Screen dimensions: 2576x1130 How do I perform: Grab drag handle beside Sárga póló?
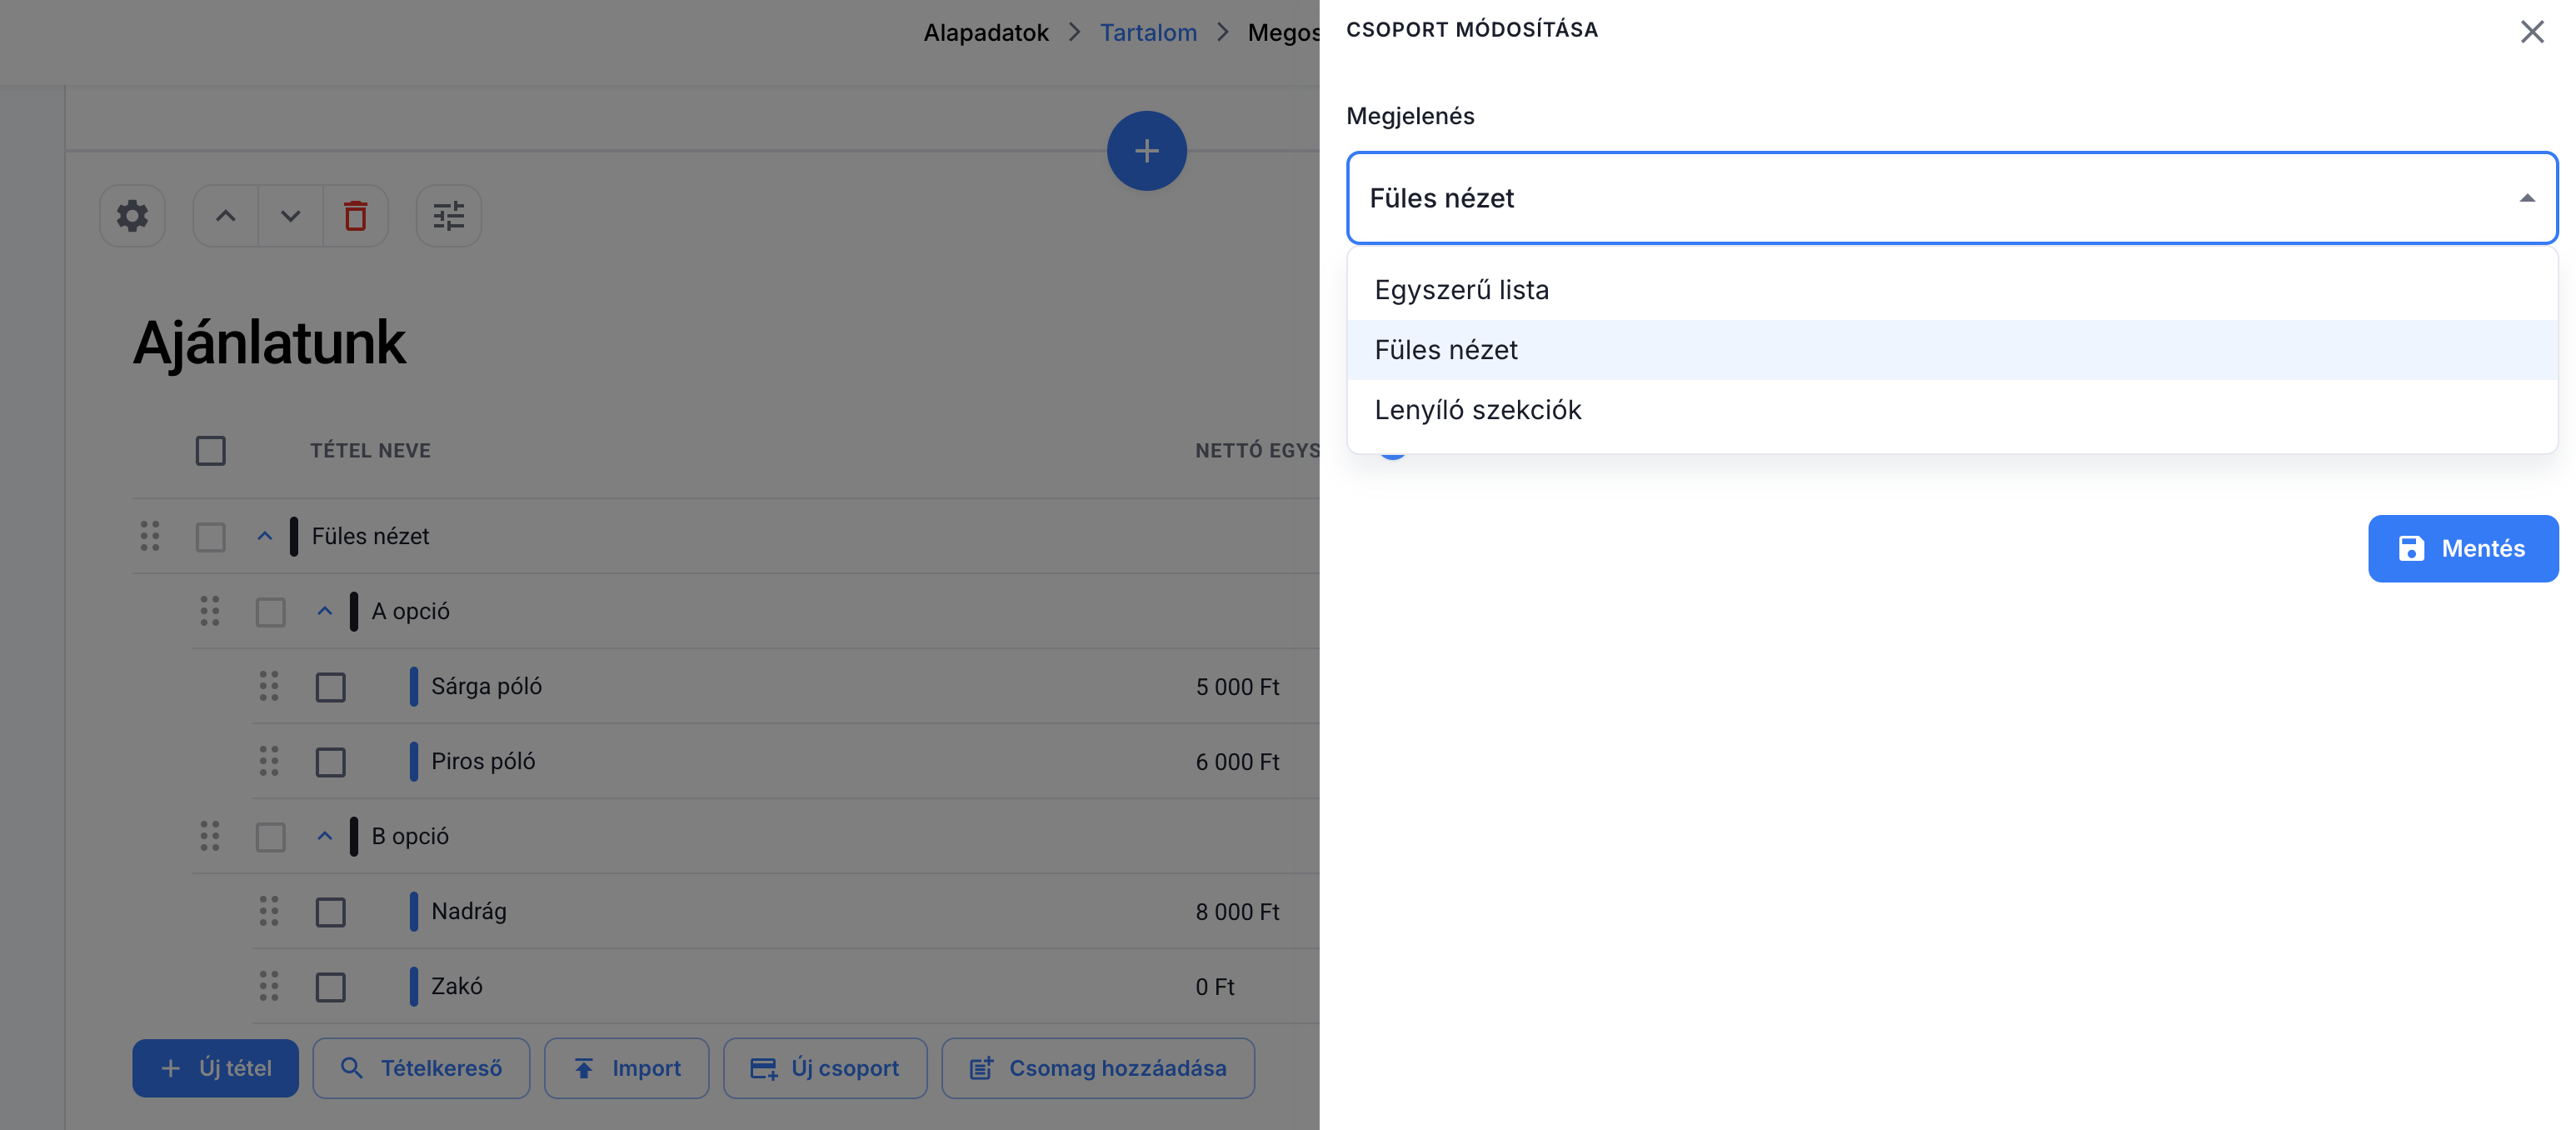269,686
